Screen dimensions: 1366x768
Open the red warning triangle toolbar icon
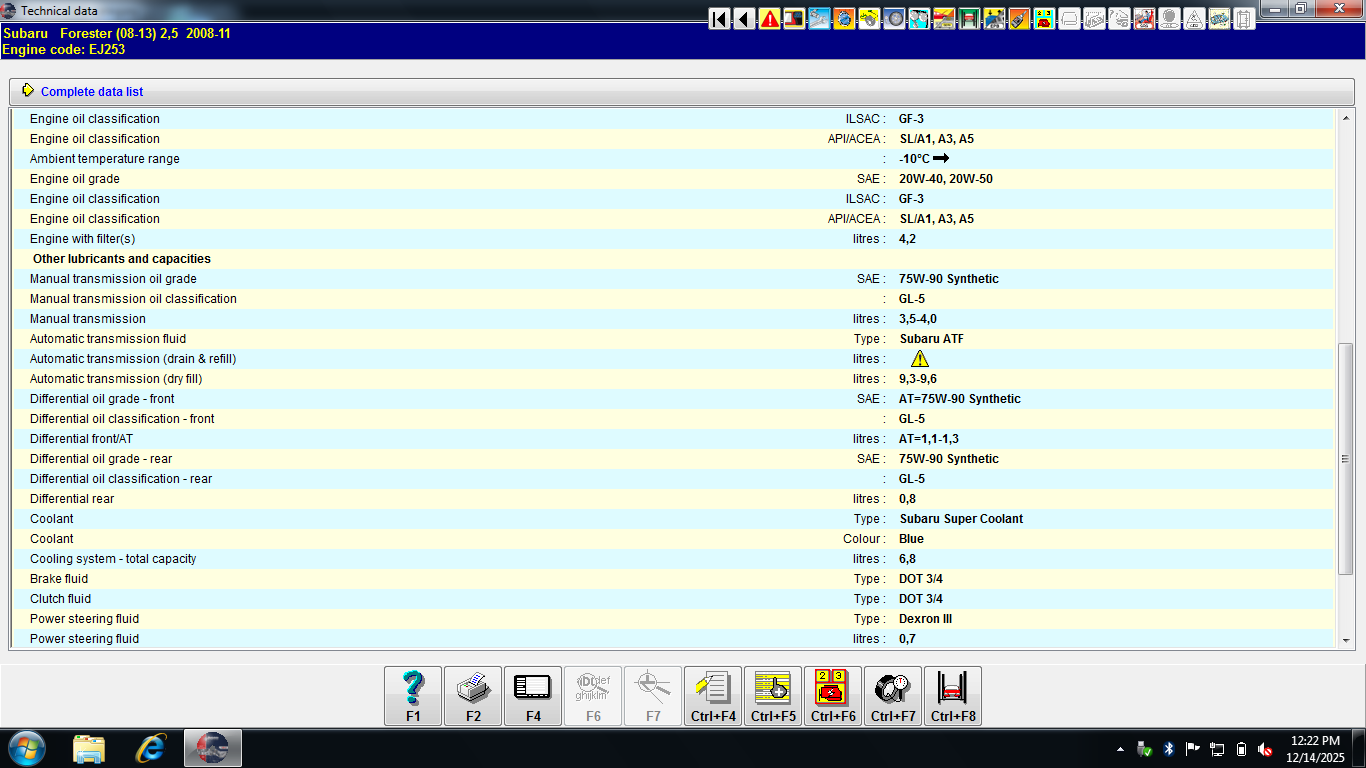pos(770,18)
